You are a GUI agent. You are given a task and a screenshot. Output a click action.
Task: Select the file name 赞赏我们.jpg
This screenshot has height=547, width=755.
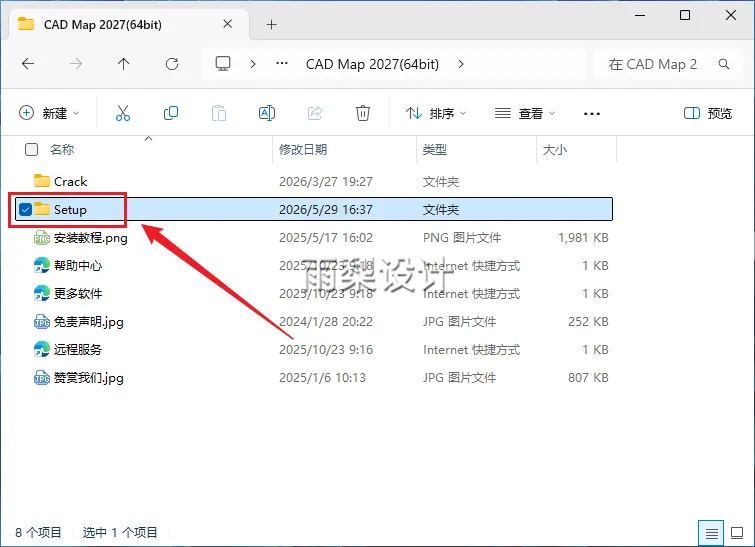click(x=89, y=378)
